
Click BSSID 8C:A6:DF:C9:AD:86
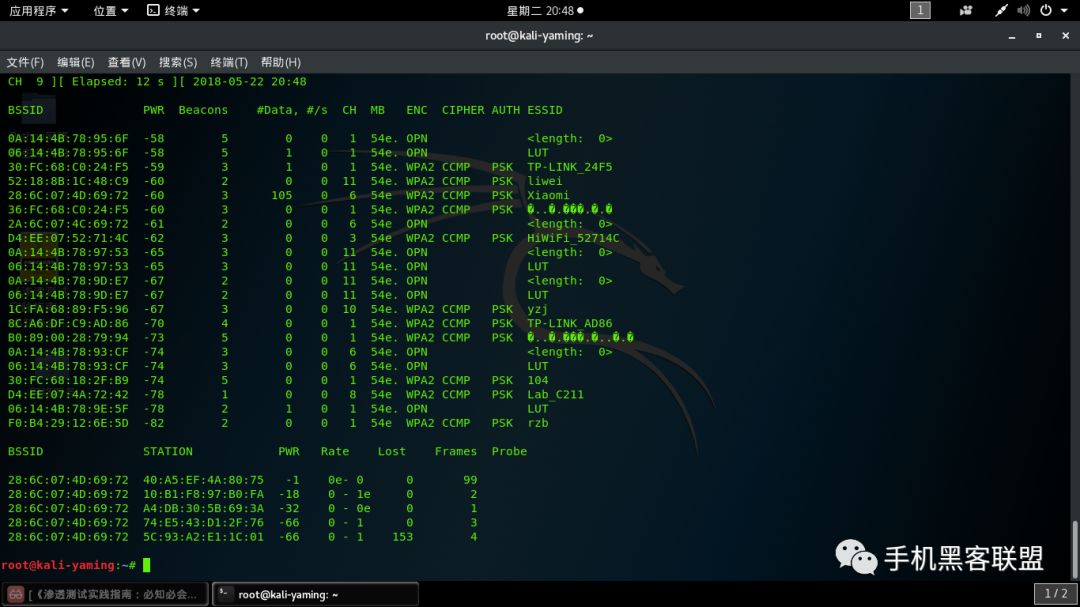(x=68, y=323)
